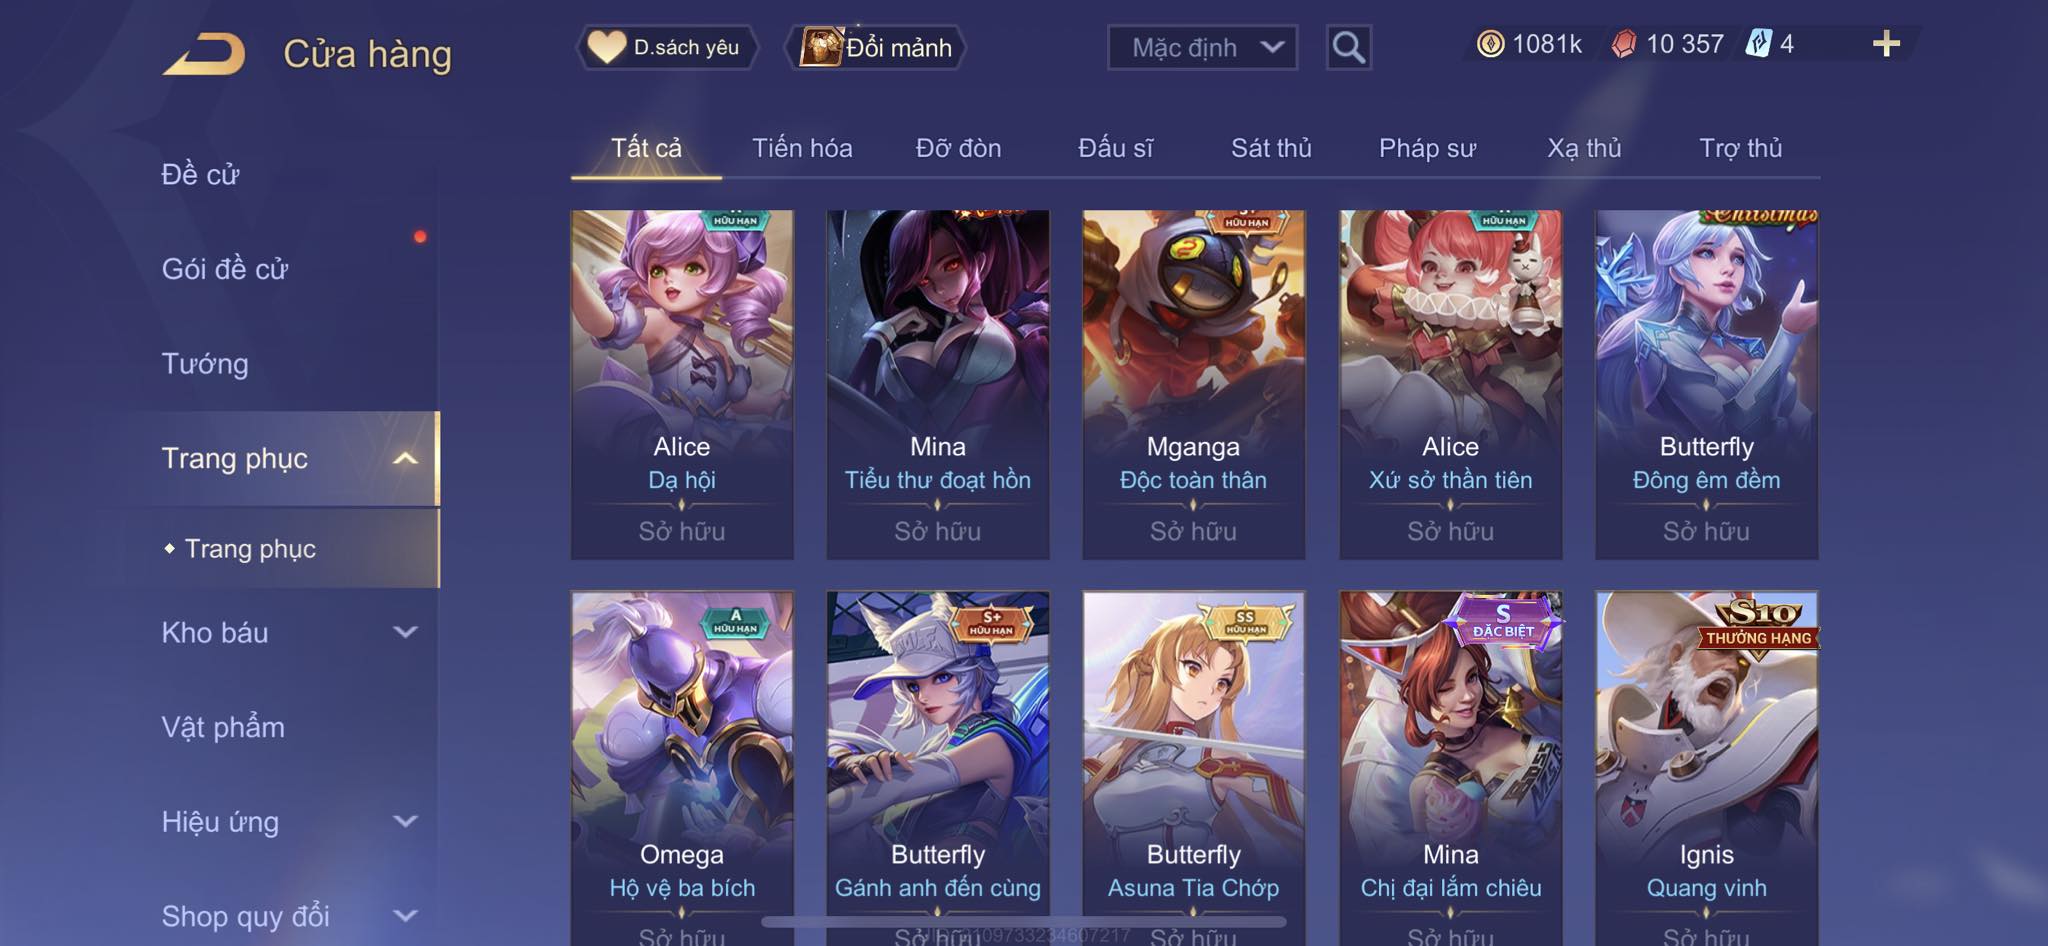
Task: Tap the plus icon to add currency
Action: coord(1886,44)
